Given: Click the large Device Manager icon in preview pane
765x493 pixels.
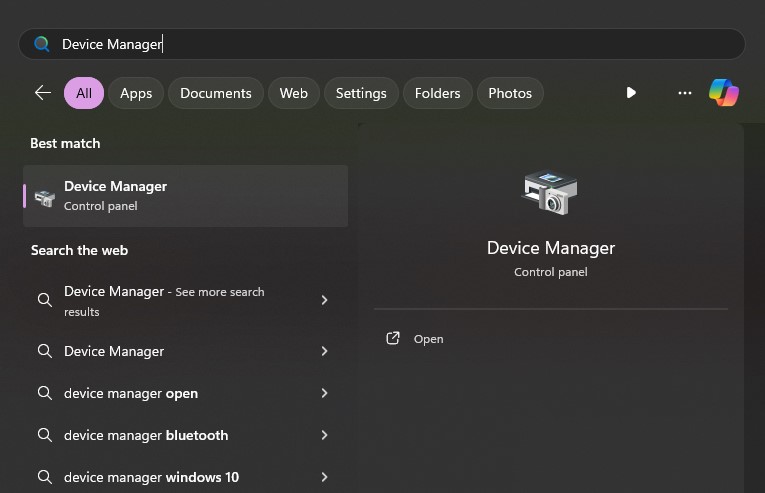Looking at the screenshot, I should point(550,193).
